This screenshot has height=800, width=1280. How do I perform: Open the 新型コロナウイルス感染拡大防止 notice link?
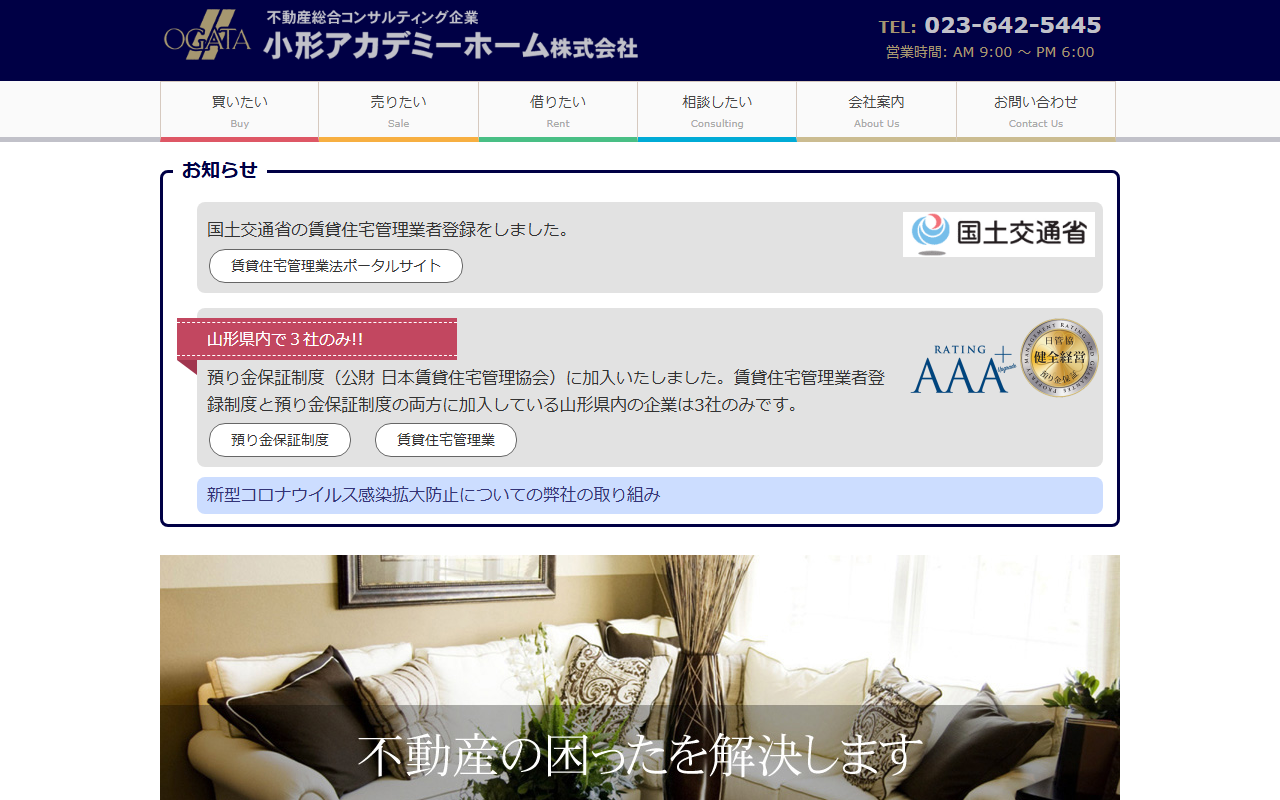coord(650,495)
